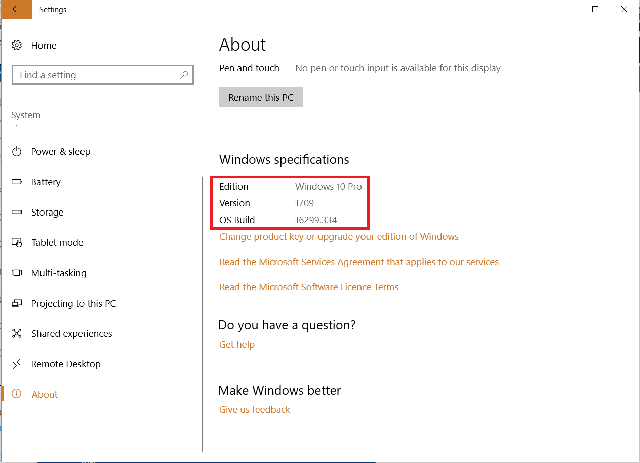Click the Multi-tasking icon
Viewport: 640px width, 463px height.
[17, 272]
